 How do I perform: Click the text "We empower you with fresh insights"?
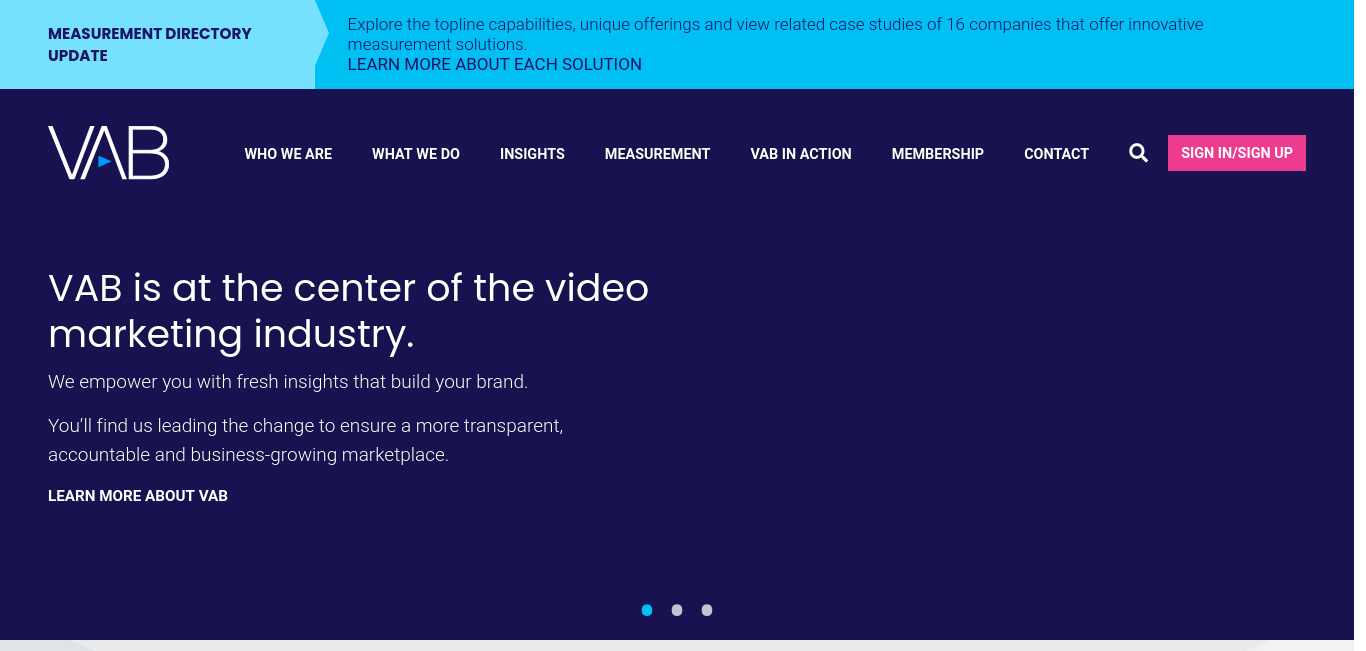pyautogui.click(x=288, y=382)
